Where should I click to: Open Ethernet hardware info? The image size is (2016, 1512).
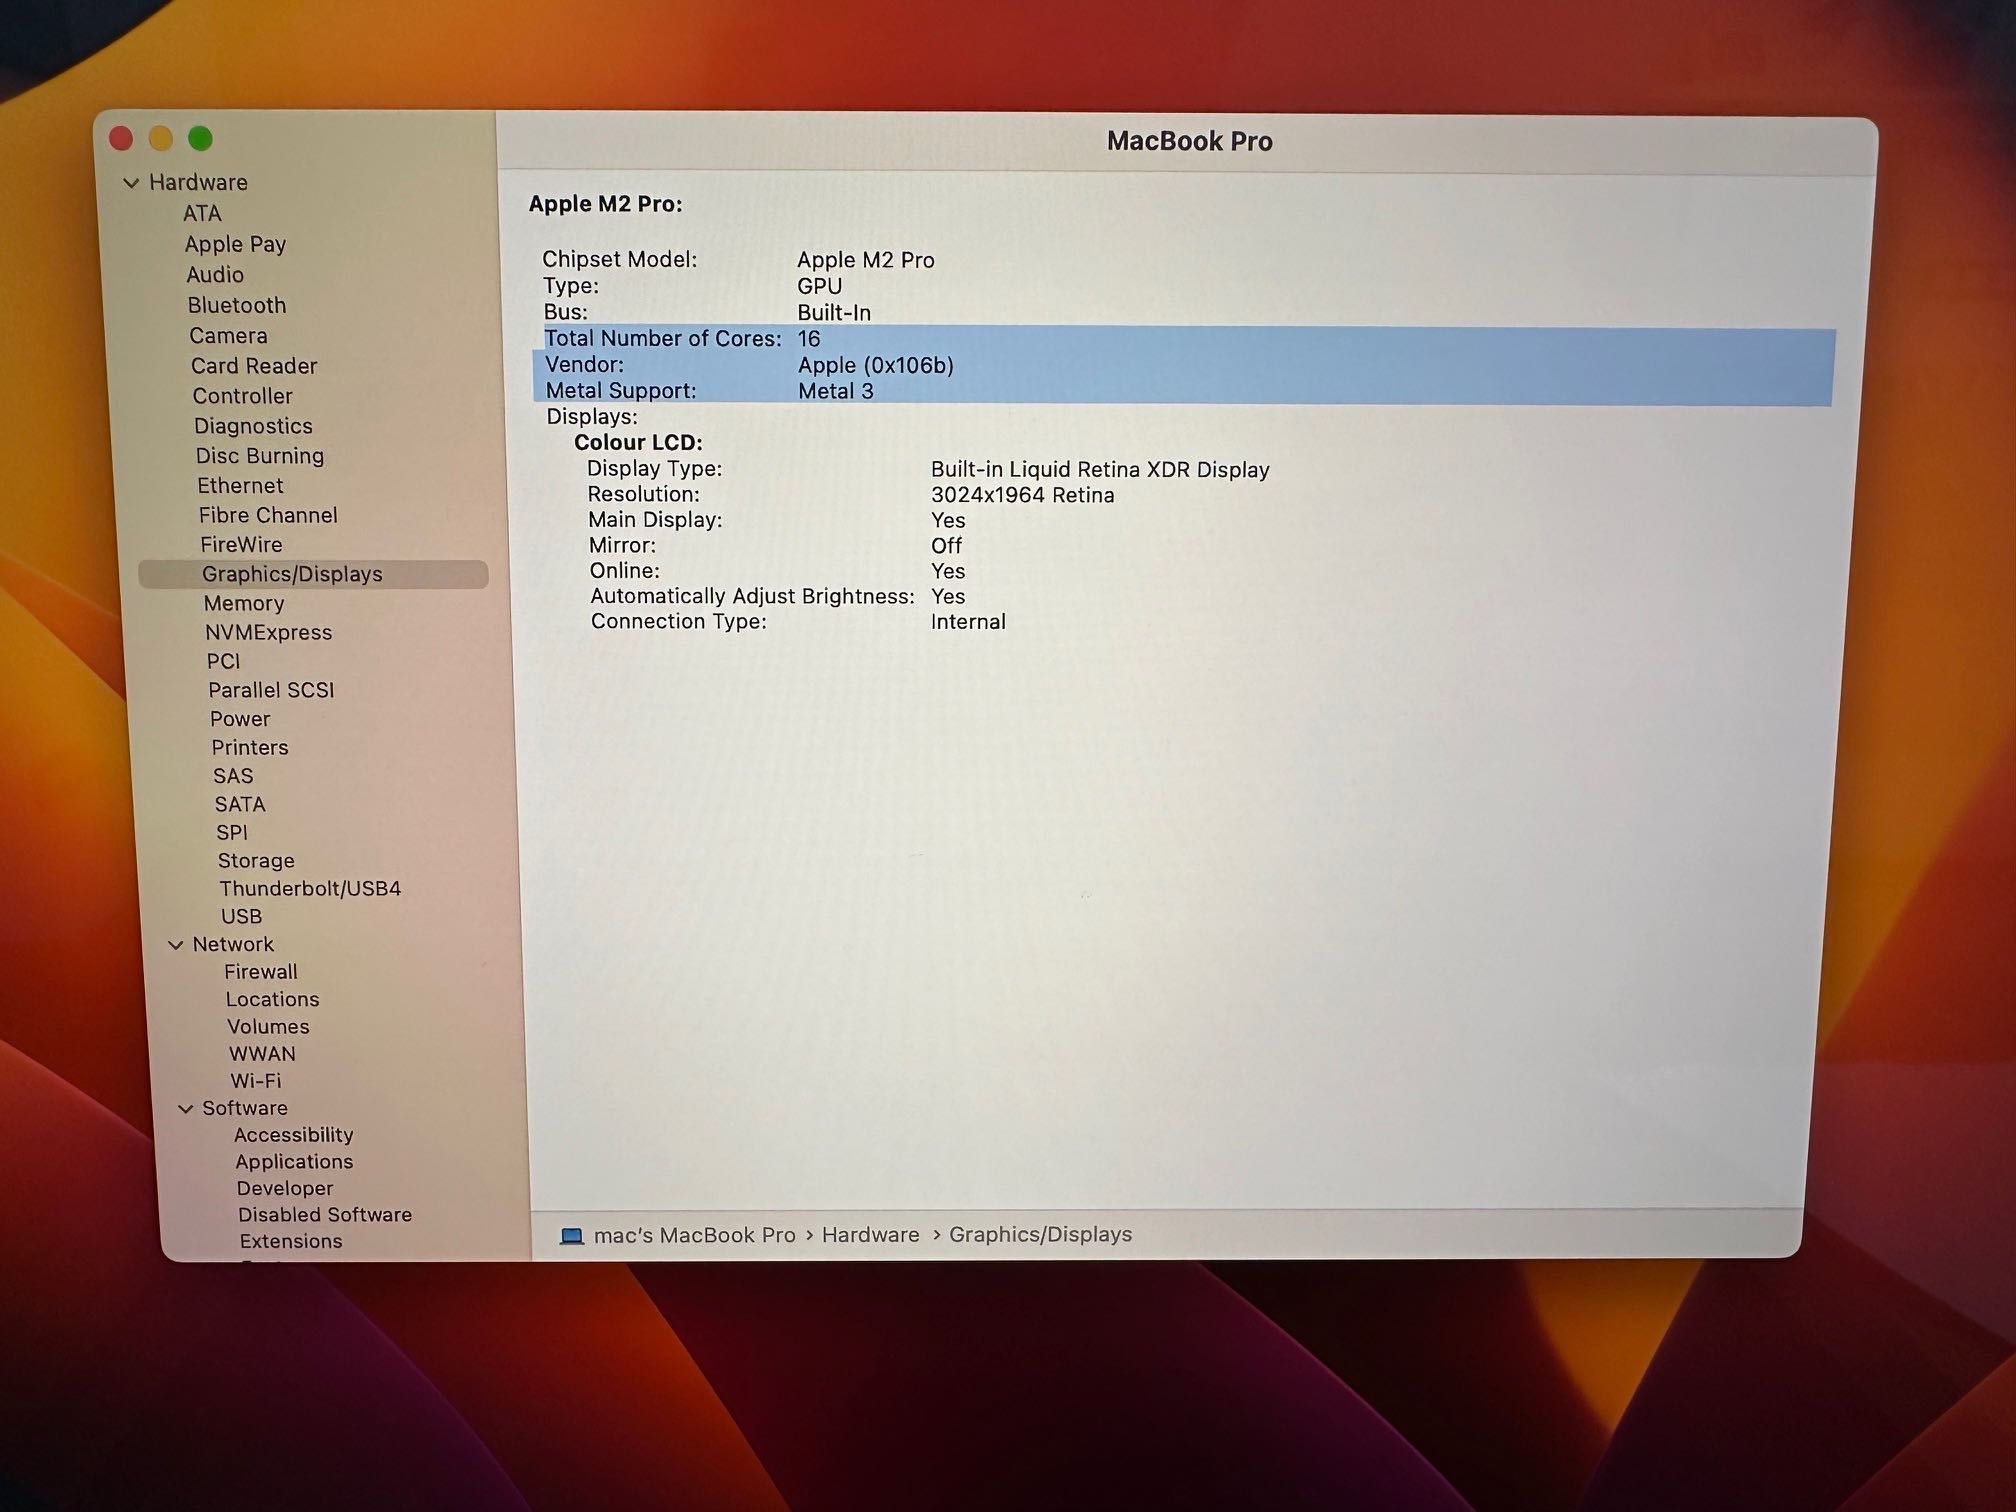(x=240, y=485)
